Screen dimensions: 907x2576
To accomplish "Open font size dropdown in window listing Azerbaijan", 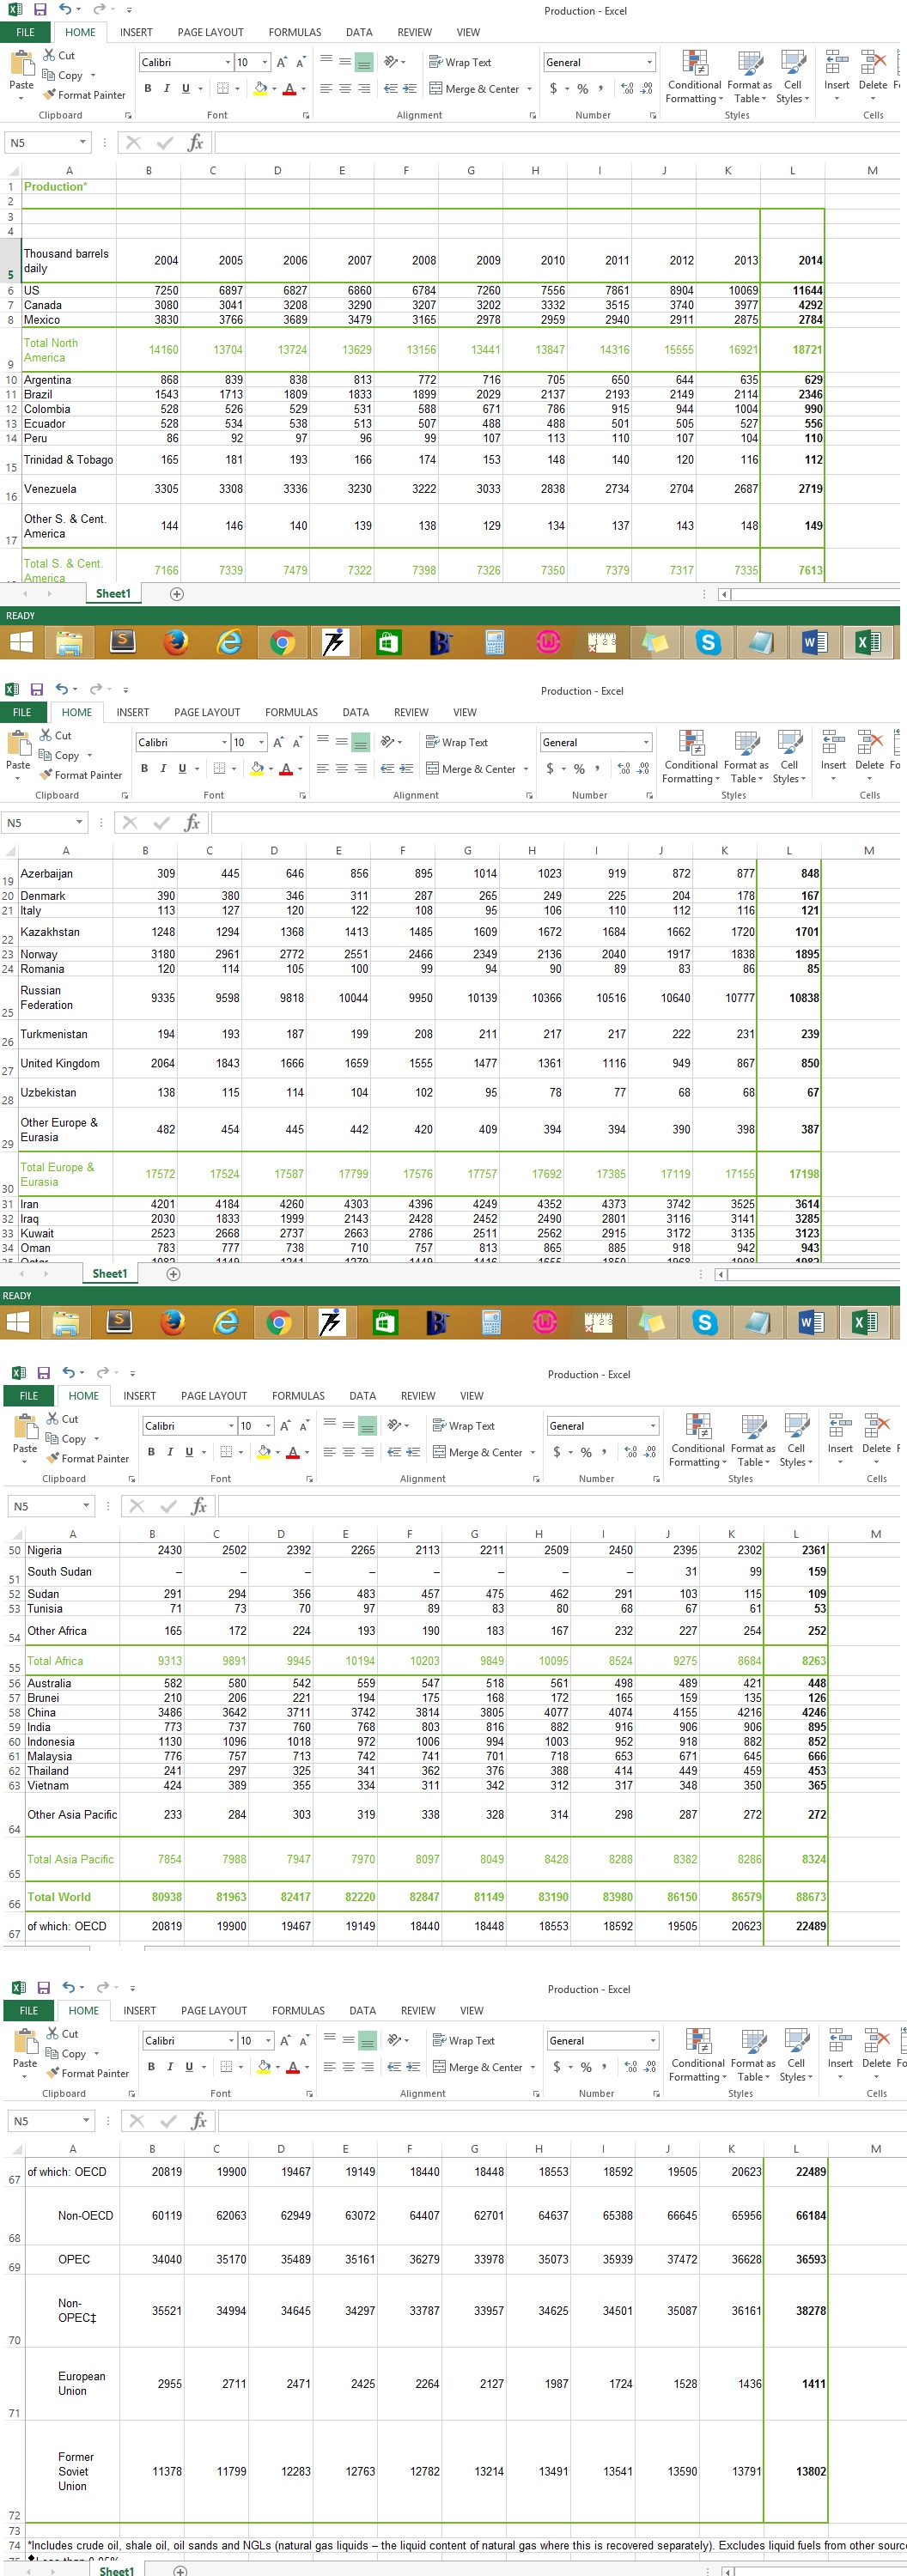I will tap(261, 742).
